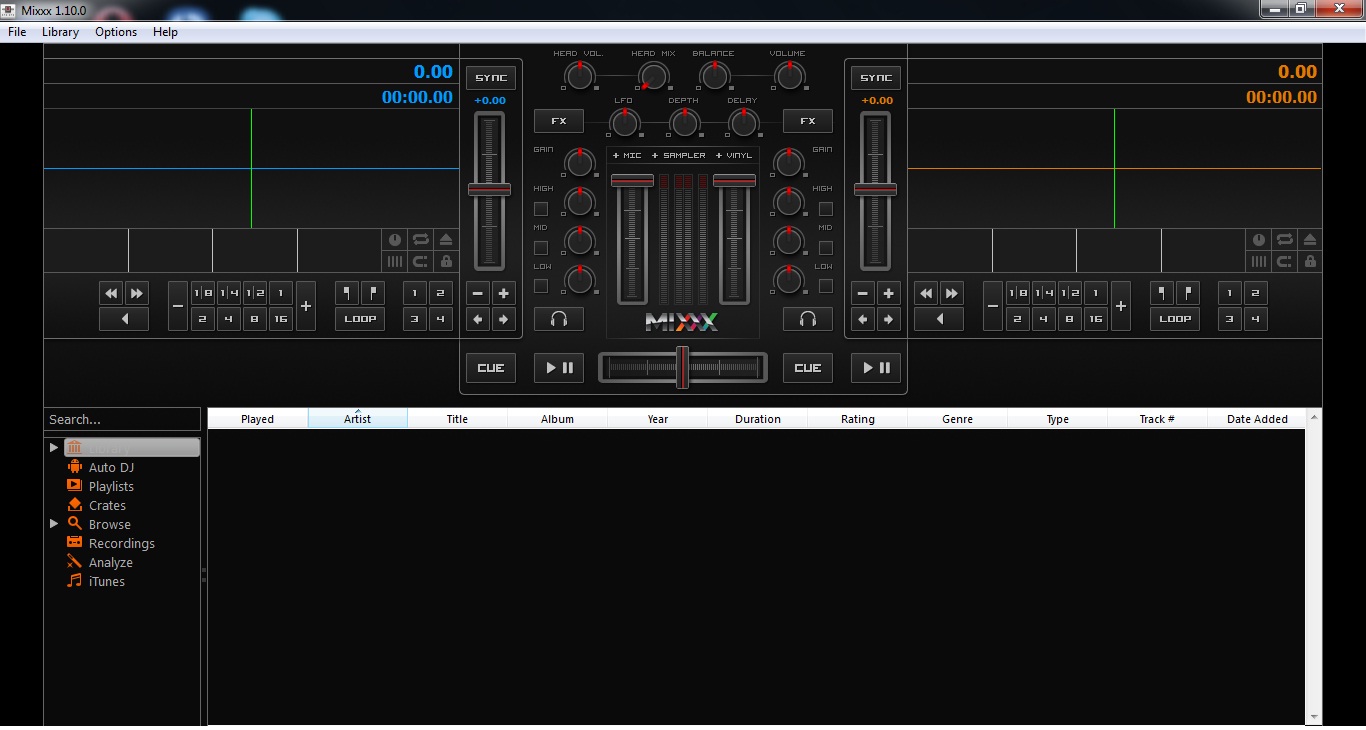Expand the Browse tree node arrow
Viewport: 1366px width, 730px height.
tap(54, 524)
